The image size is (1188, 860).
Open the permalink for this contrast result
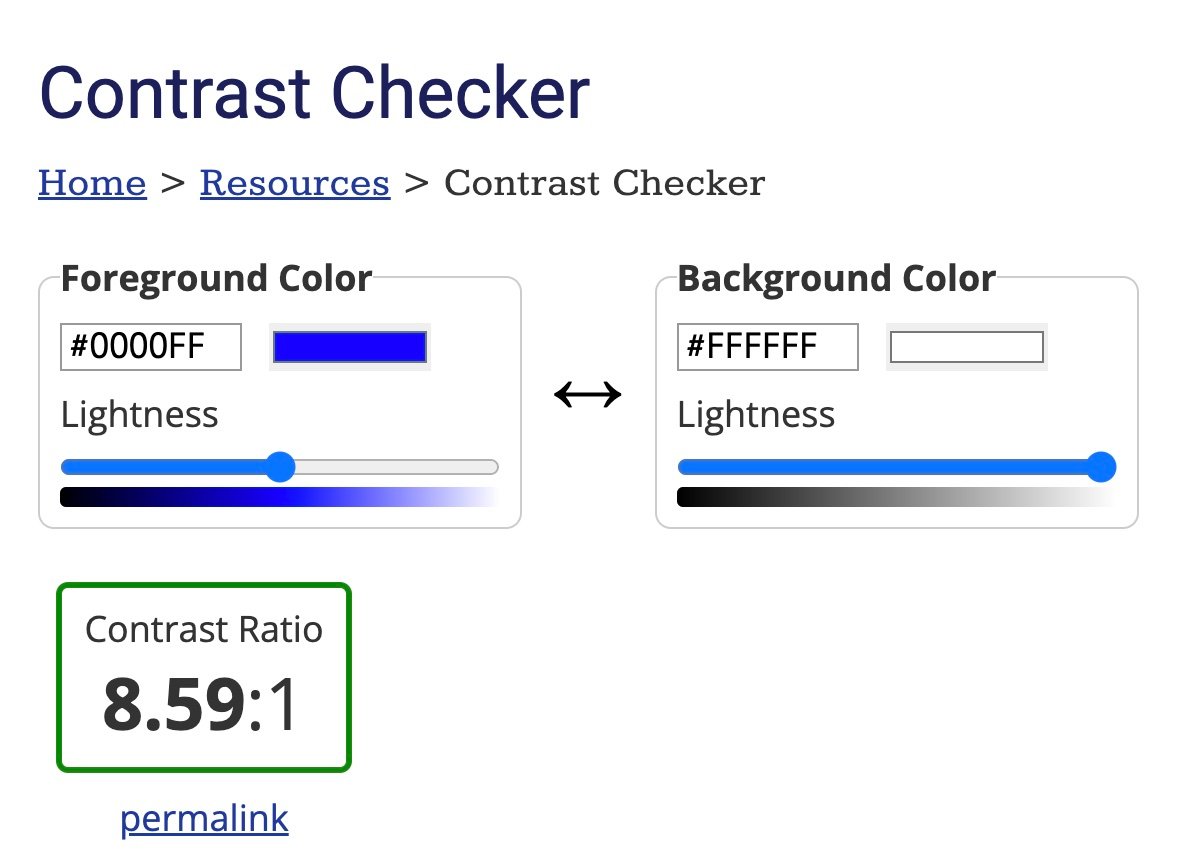coord(203,818)
